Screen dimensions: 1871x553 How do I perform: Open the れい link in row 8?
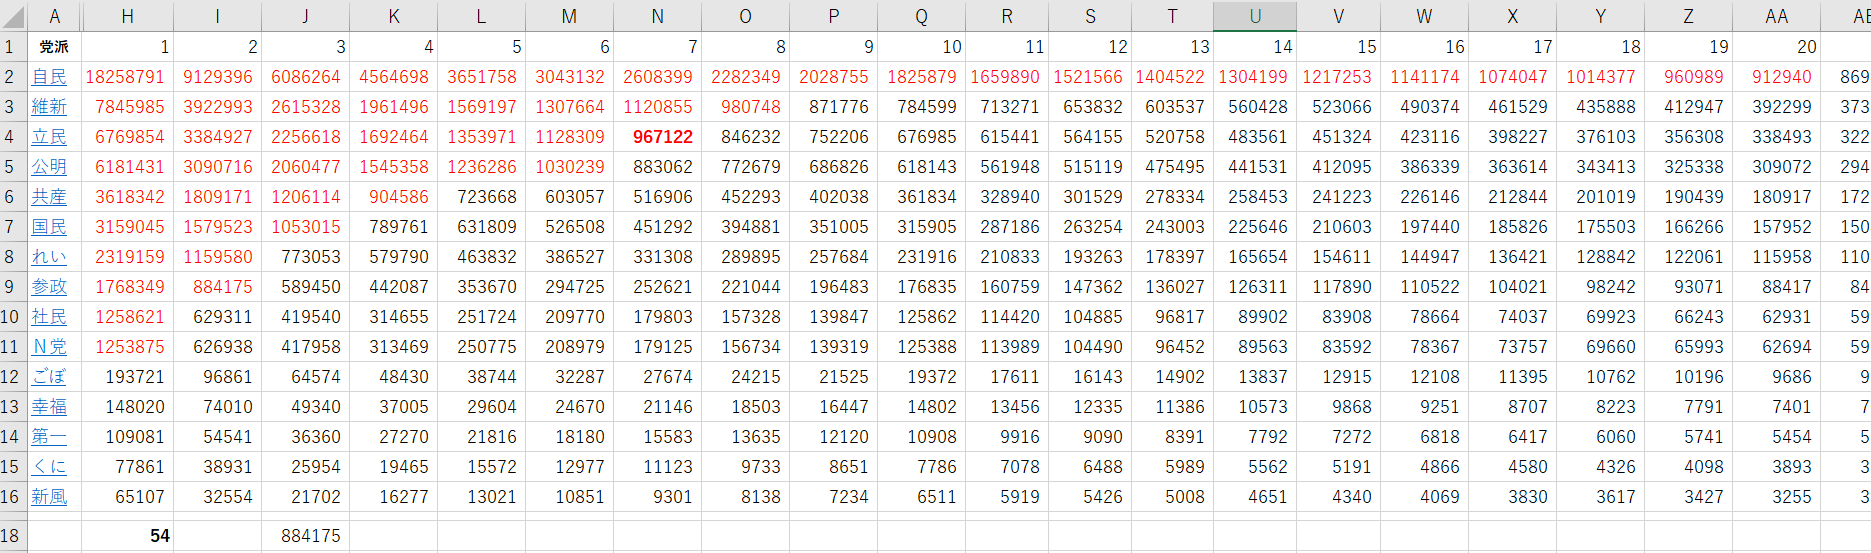click(49, 257)
